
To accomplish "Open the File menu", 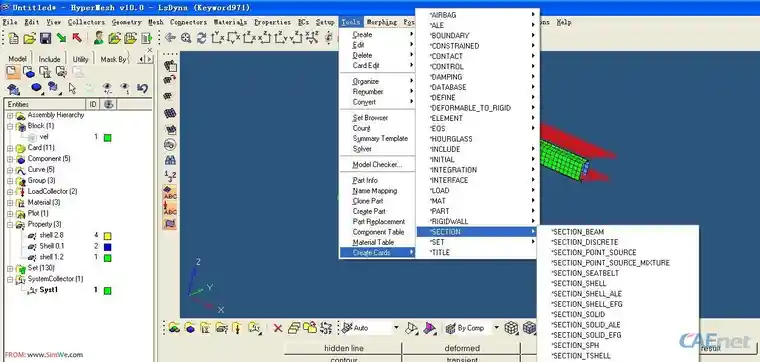I will point(10,22).
